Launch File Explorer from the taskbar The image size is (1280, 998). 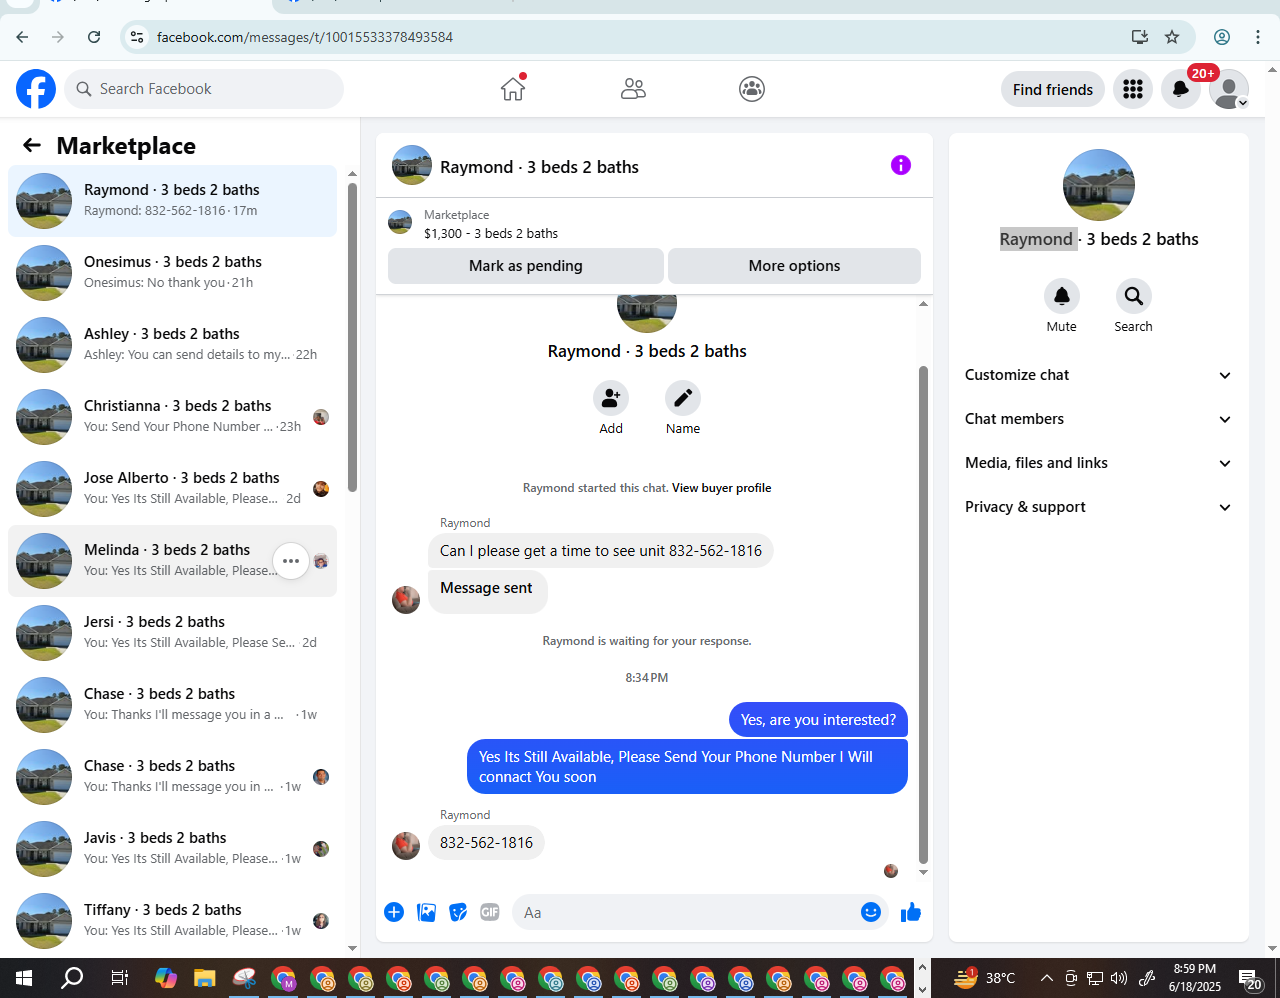point(205,978)
